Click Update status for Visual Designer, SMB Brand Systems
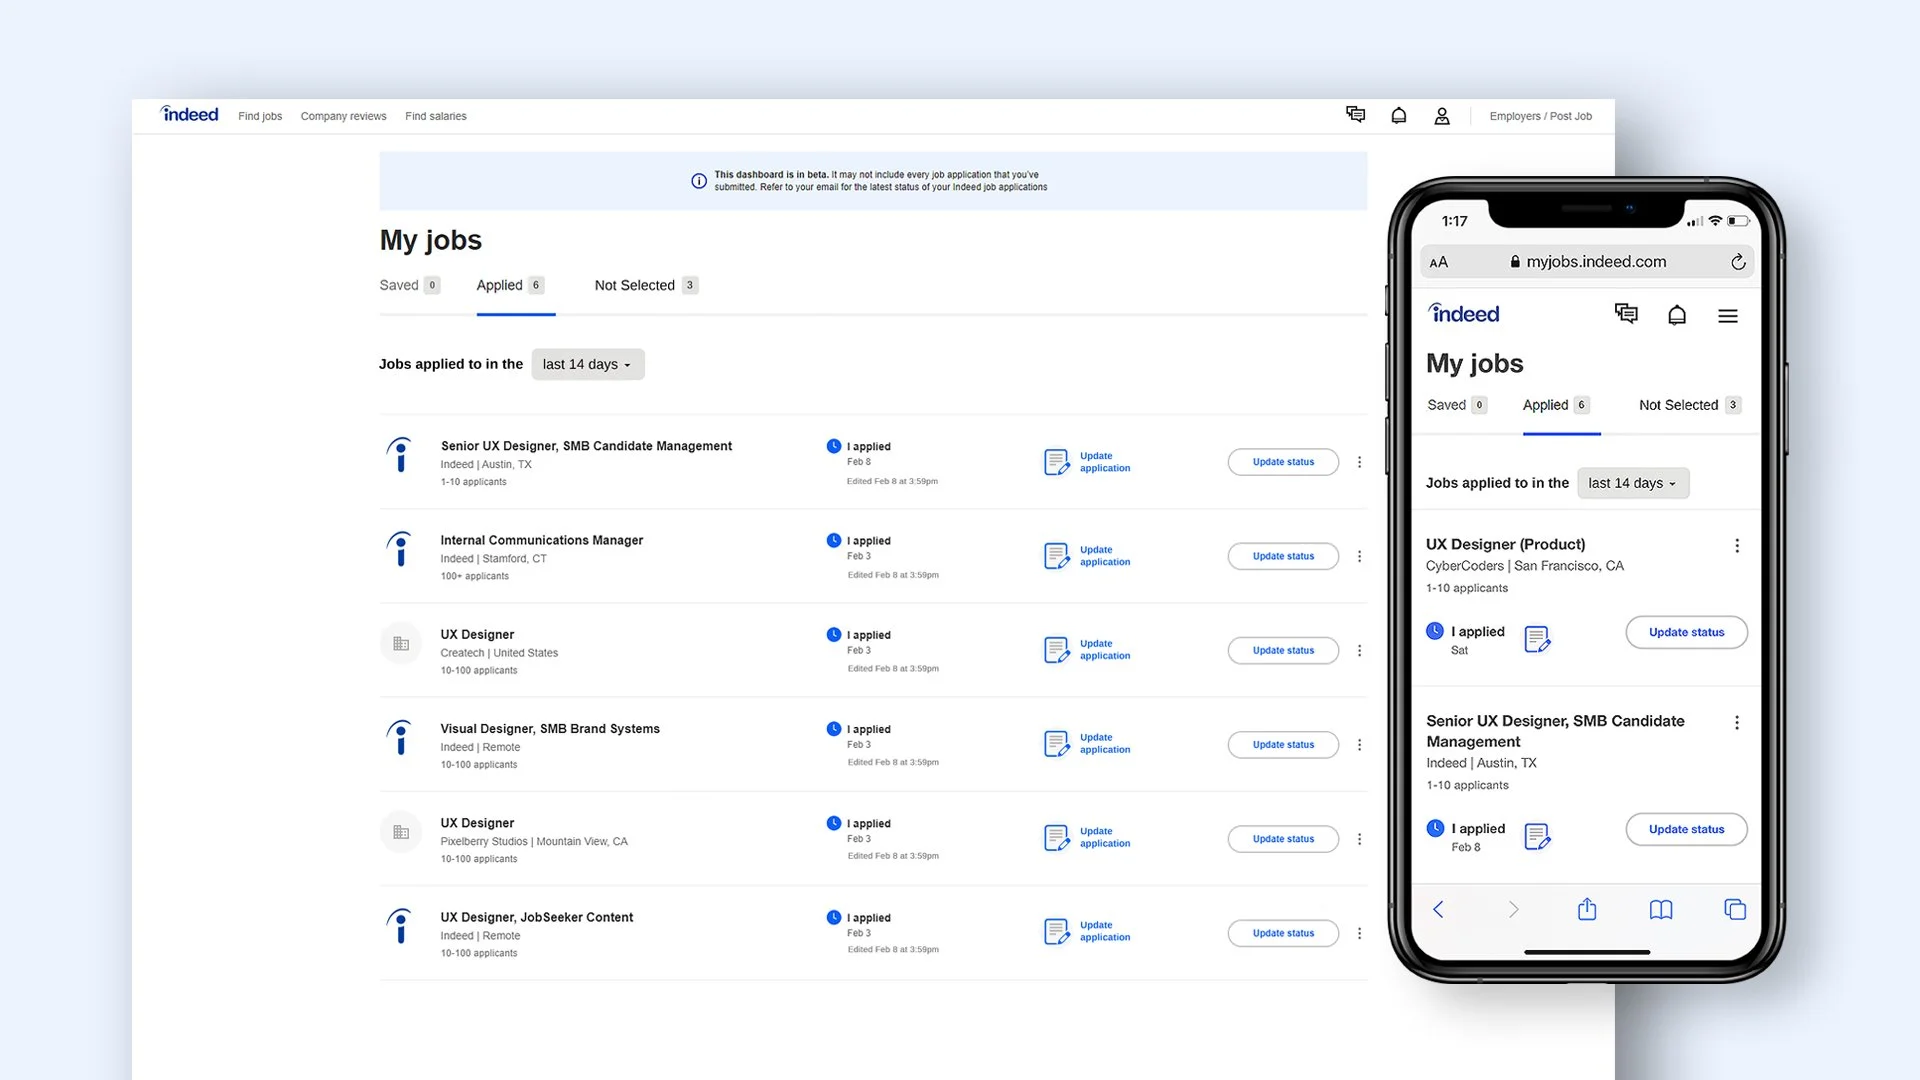 (1283, 745)
